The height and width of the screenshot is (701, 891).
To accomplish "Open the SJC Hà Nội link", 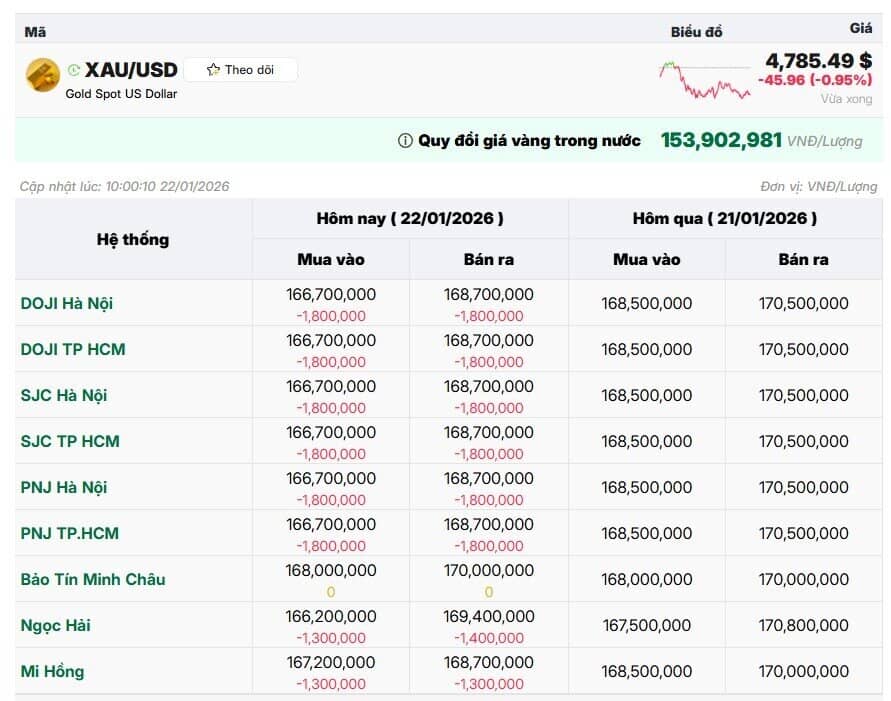I will pyautogui.click(x=64, y=395).
